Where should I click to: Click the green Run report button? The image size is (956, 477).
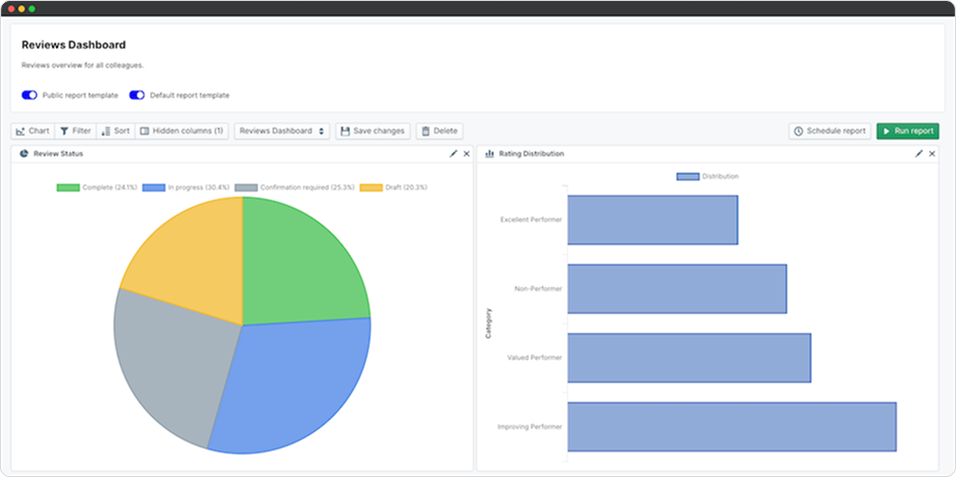(907, 131)
